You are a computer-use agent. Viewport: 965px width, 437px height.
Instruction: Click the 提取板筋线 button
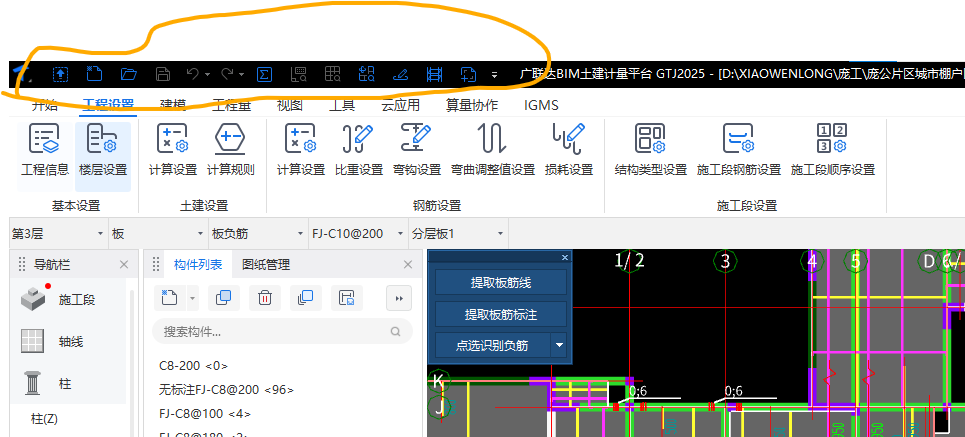pyautogui.click(x=501, y=283)
